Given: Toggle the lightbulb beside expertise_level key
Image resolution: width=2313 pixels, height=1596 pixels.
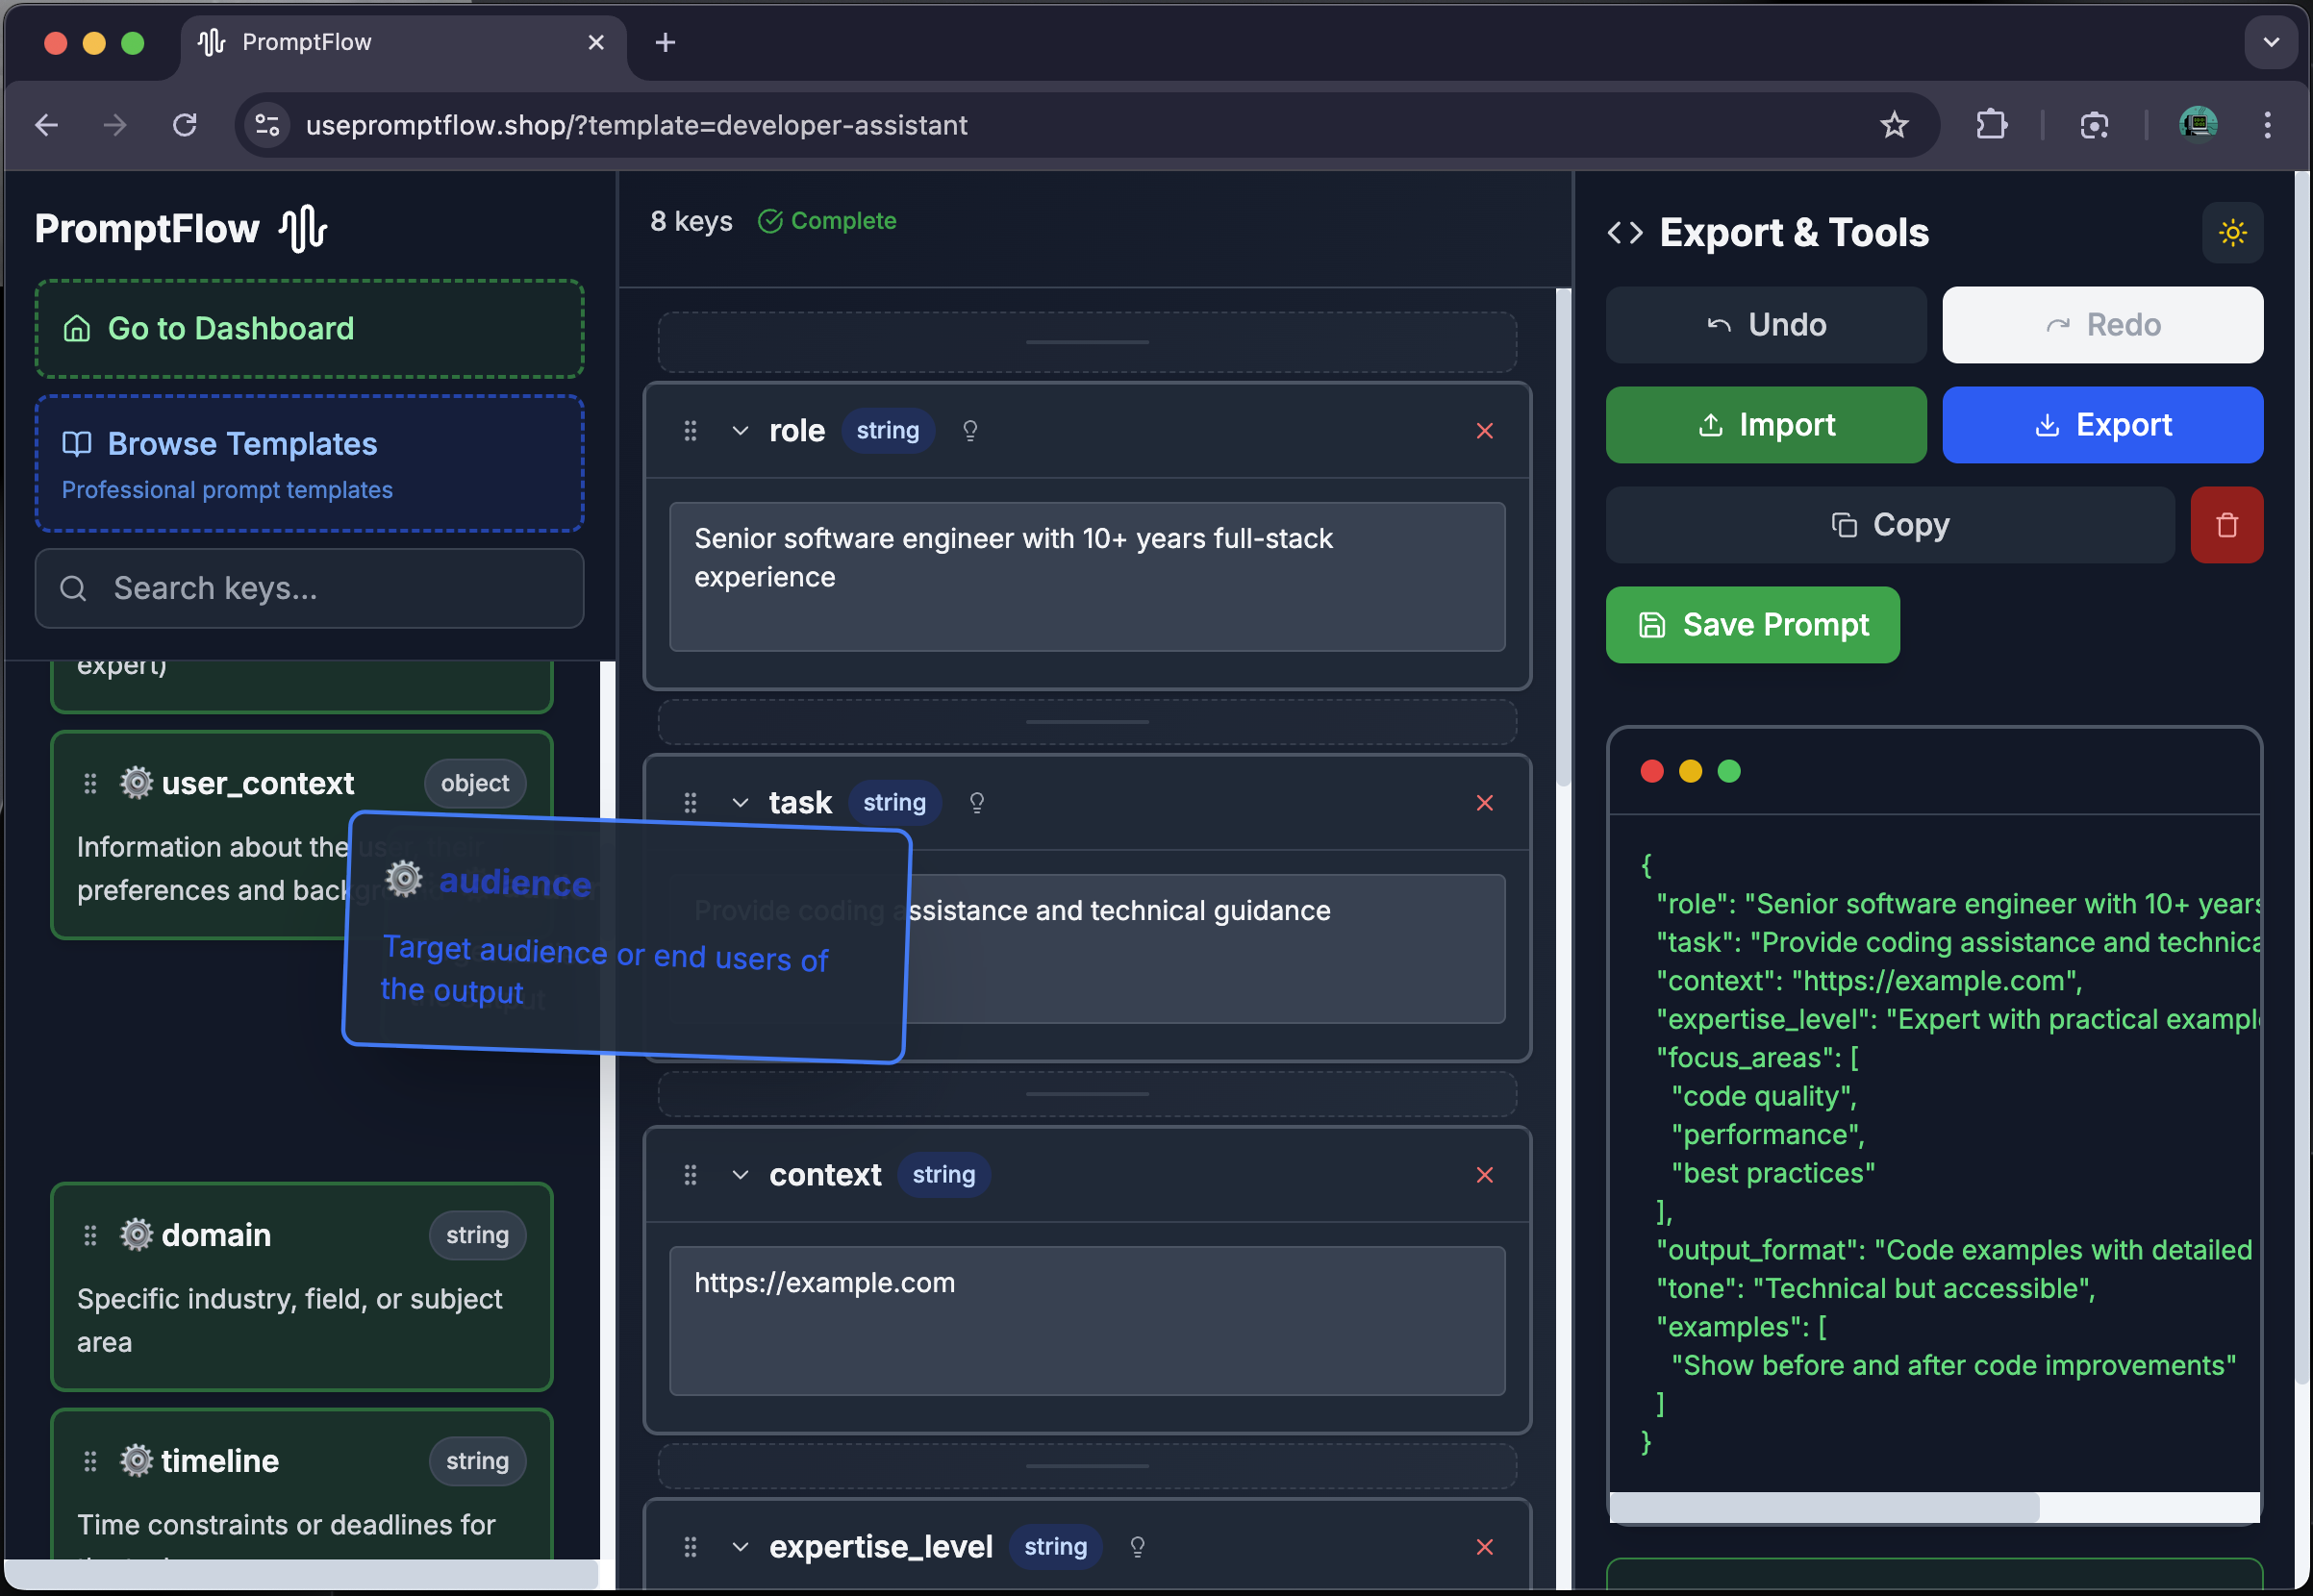Looking at the screenshot, I should (x=1137, y=1546).
